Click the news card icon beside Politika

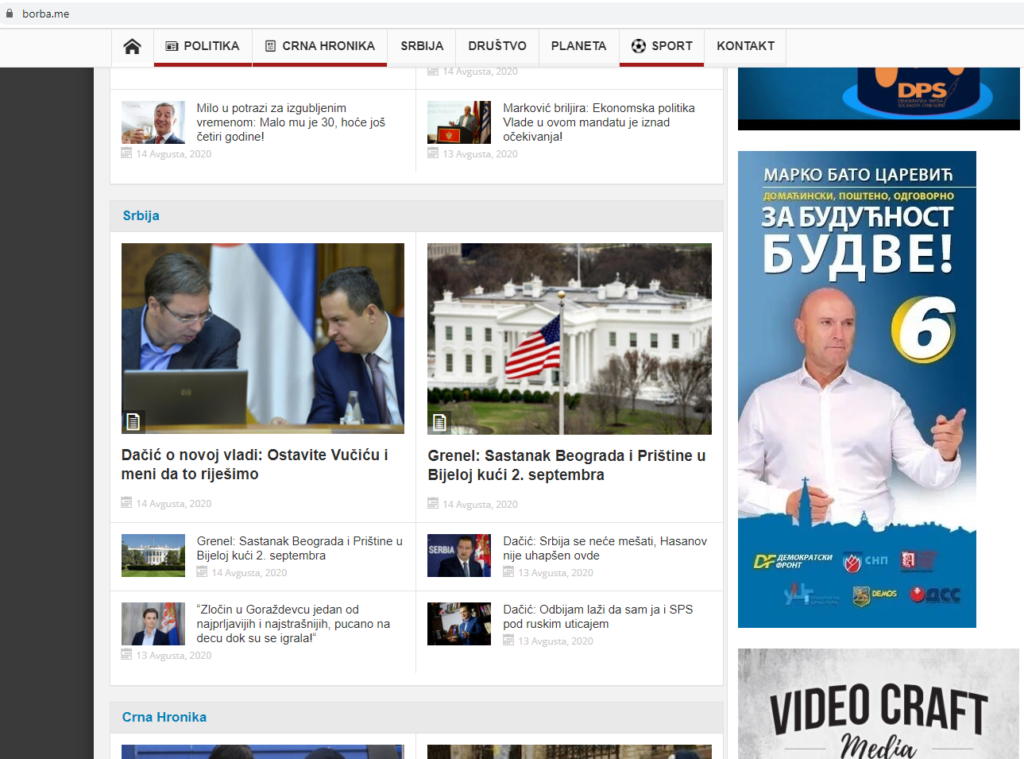[x=172, y=46]
